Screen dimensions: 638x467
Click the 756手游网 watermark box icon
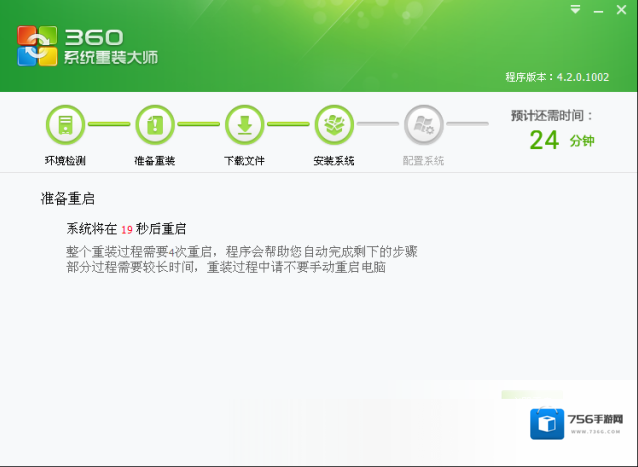[550, 426]
